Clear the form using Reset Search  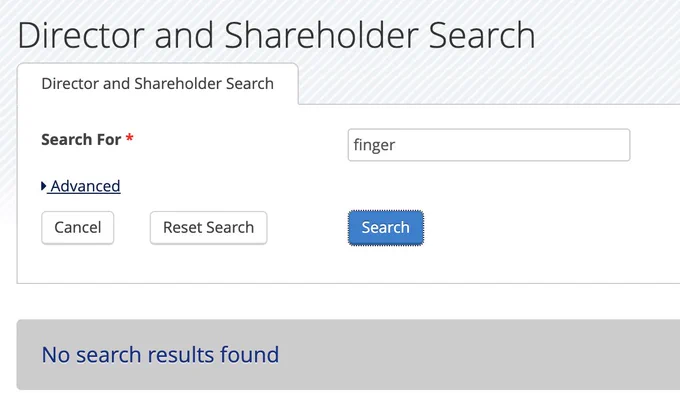[x=209, y=228]
